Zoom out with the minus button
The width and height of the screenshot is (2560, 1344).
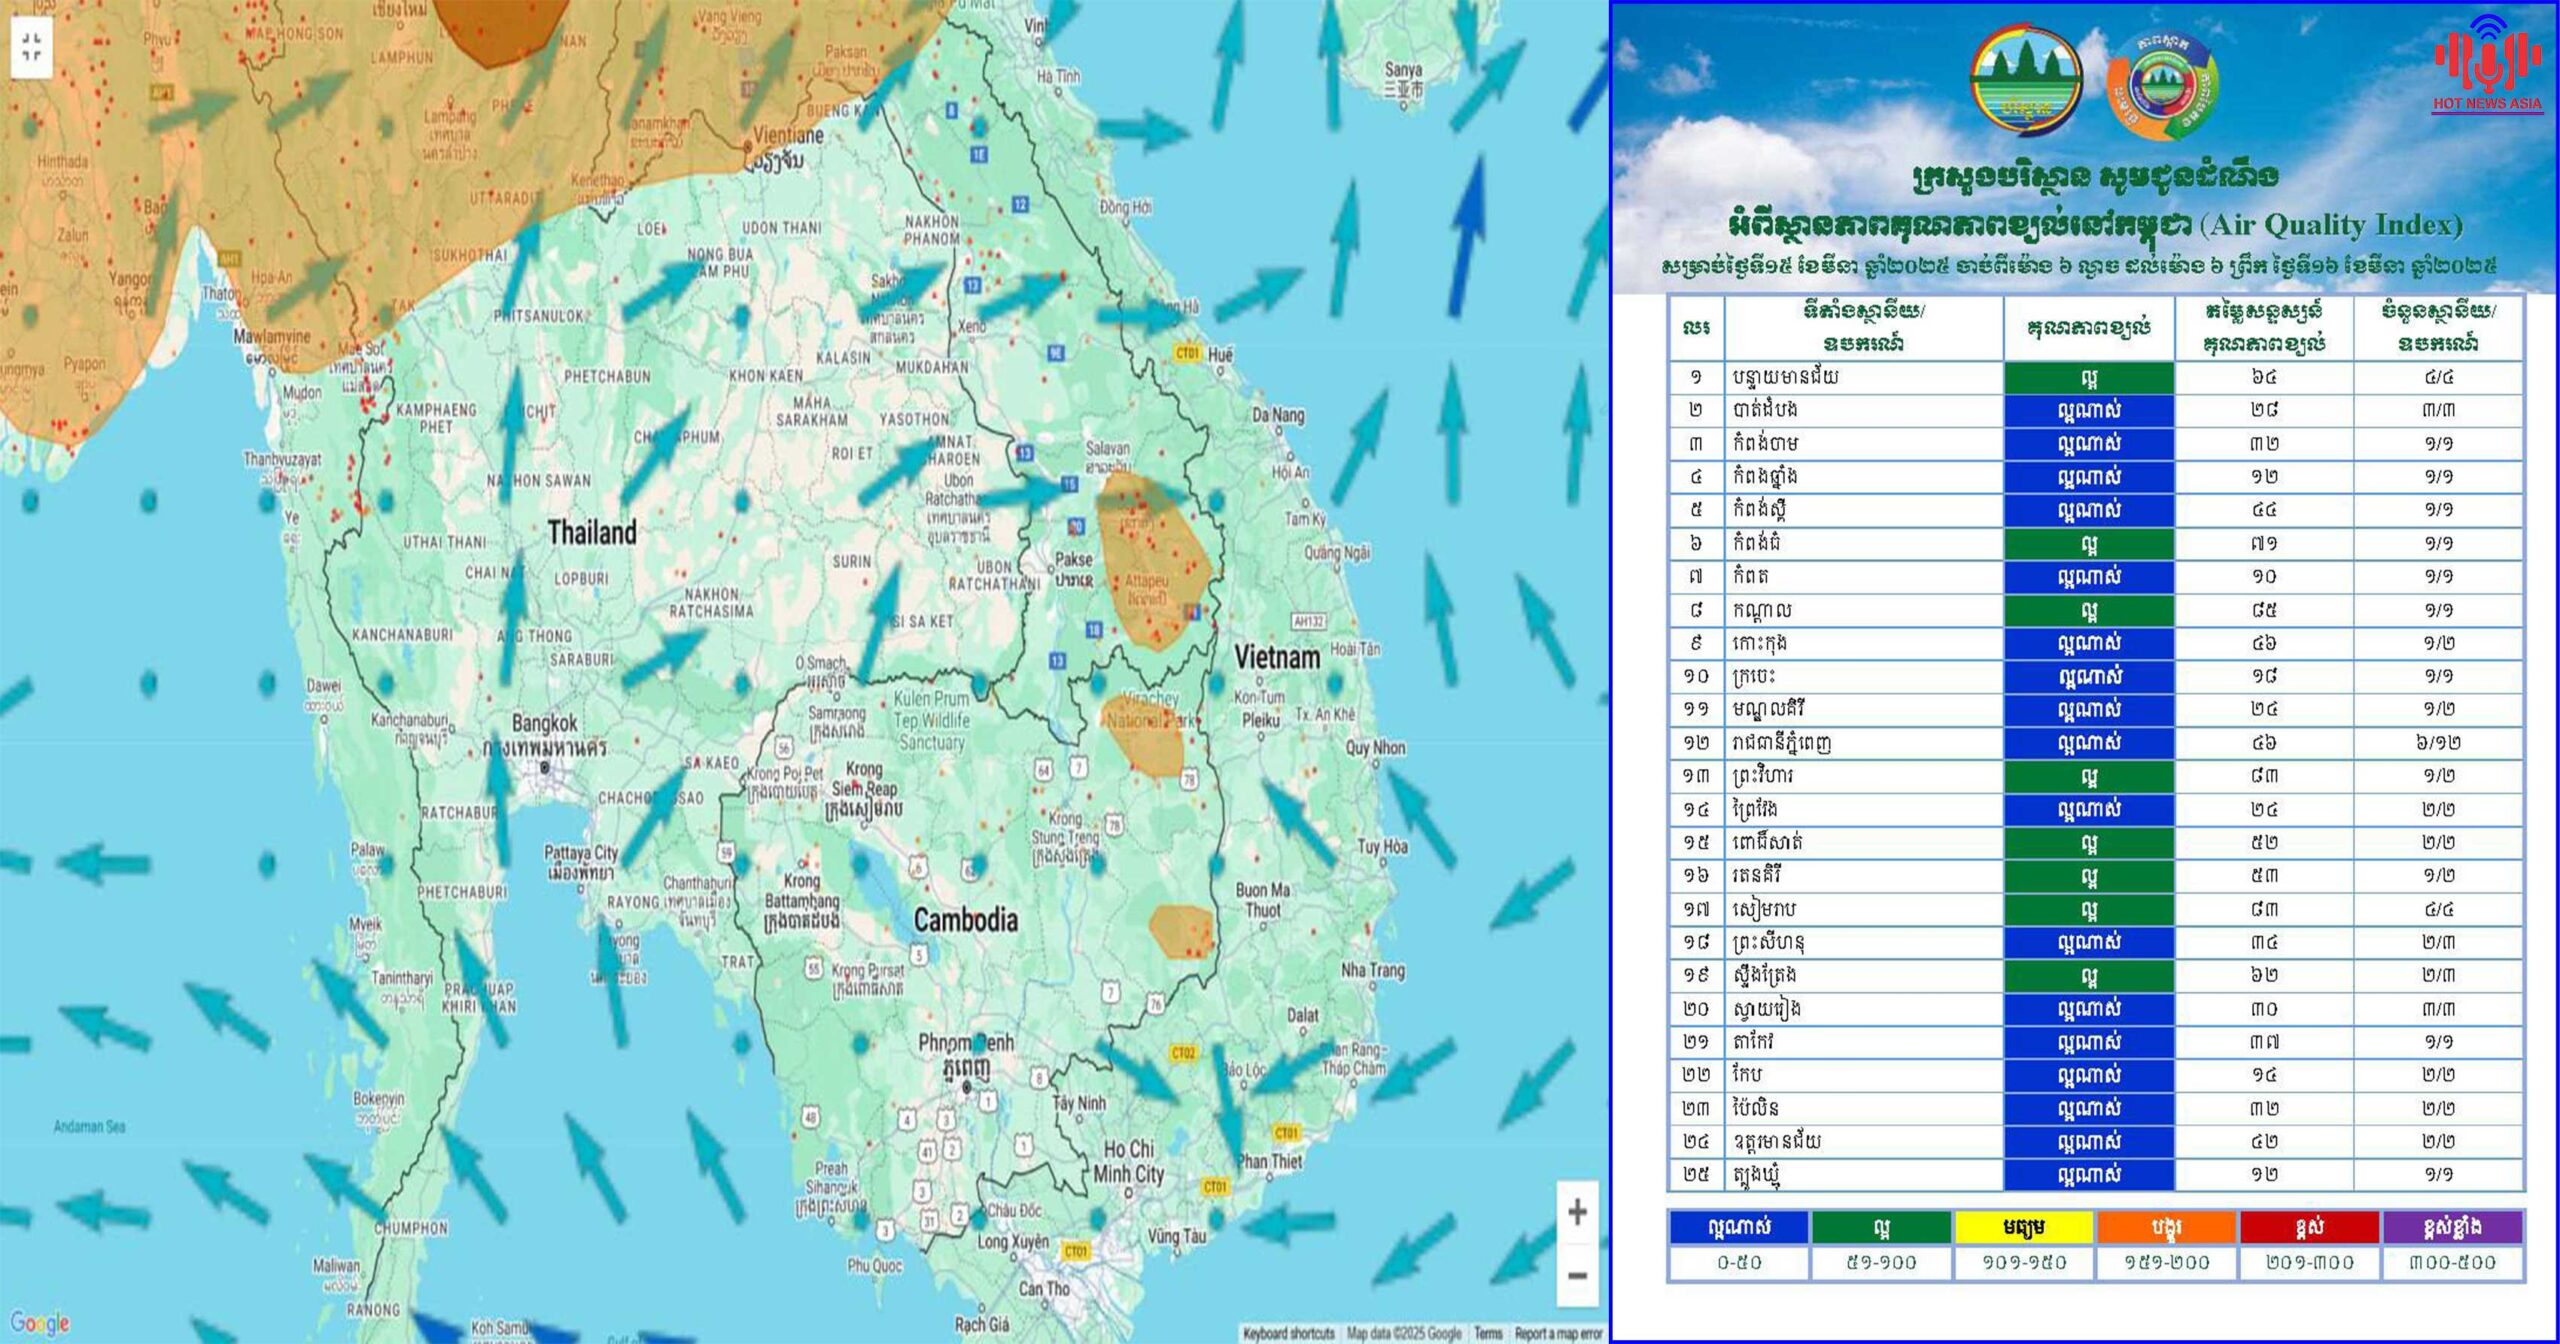(x=1577, y=1276)
